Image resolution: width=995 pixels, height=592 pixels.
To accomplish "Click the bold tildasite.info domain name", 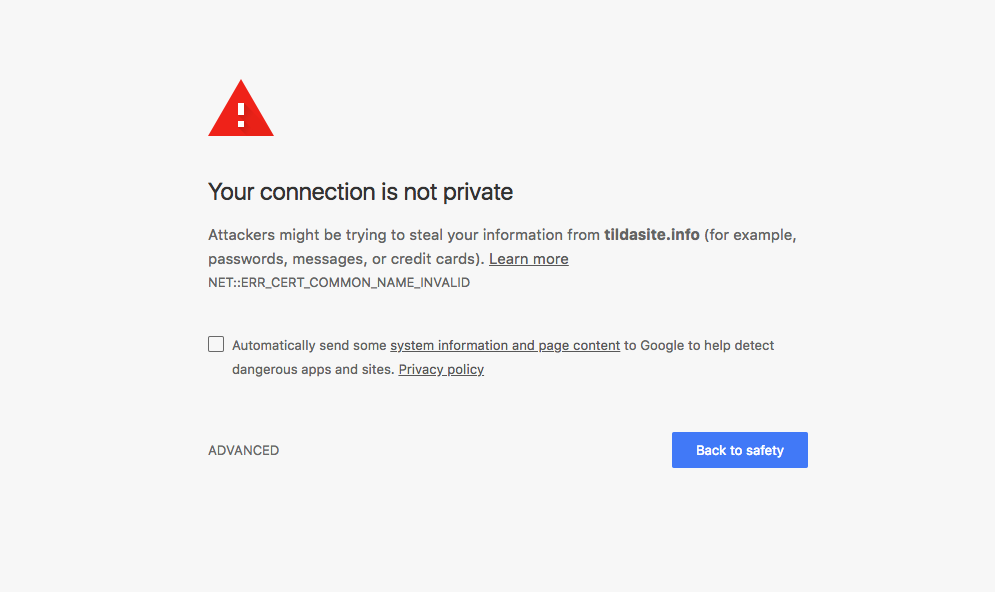I will tap(652, 235).
